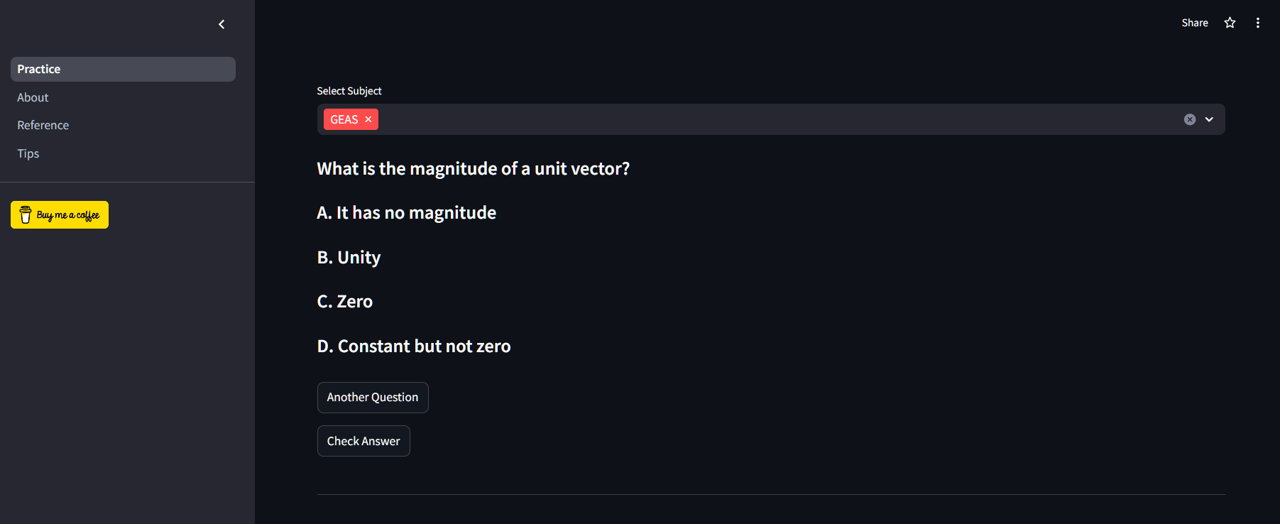The width and height of the screenshot is (1280, 524).
Task: Remove the GEAS subject tag
Action: coord(368,119)
